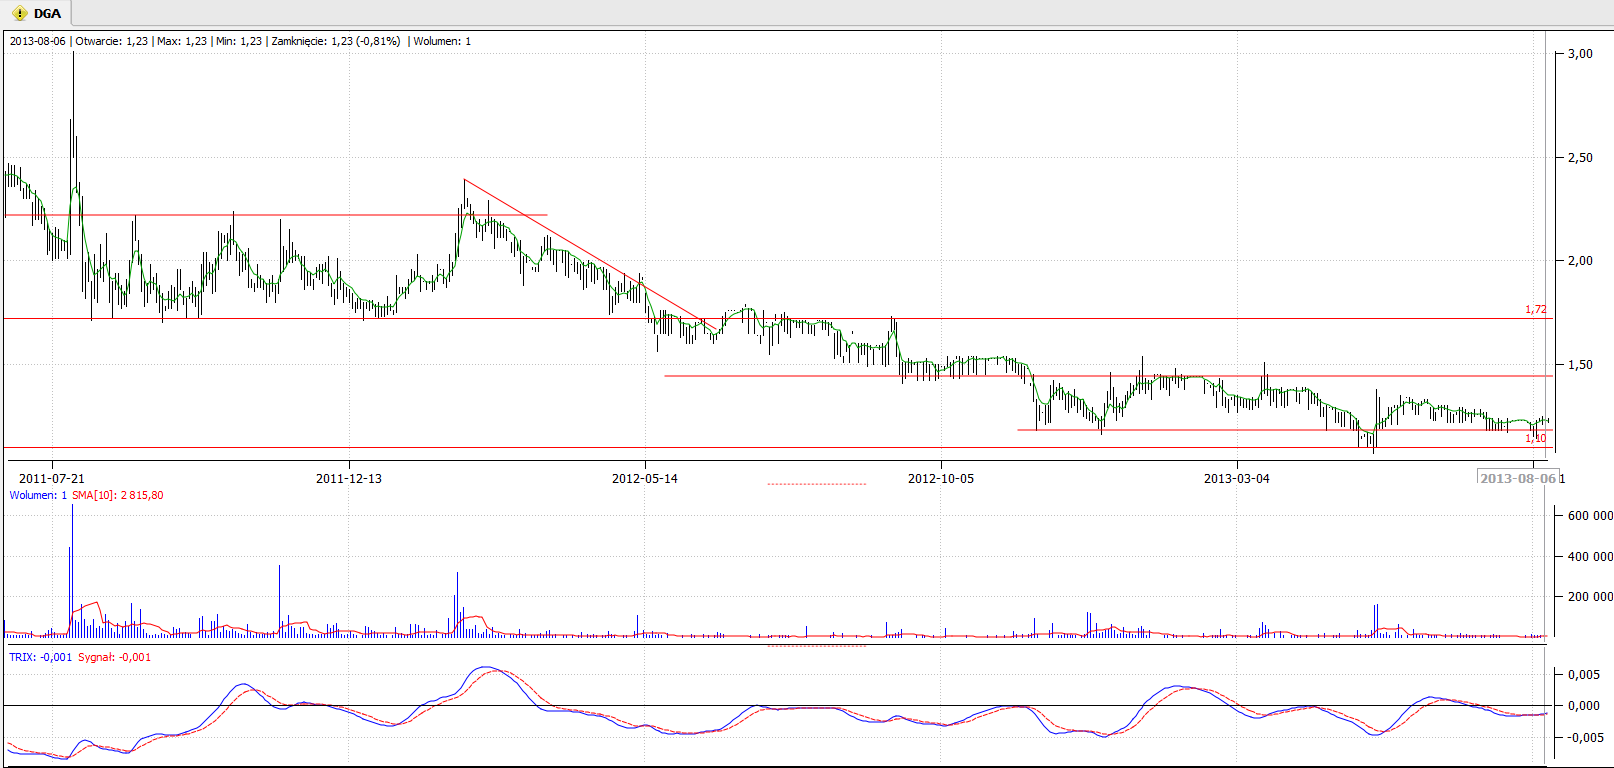The height and width of the screenshot is (768, 1614).
Task: Click the 0,005 TRIX axis label
Action: pyautogui.click(x=1584, y=675)
